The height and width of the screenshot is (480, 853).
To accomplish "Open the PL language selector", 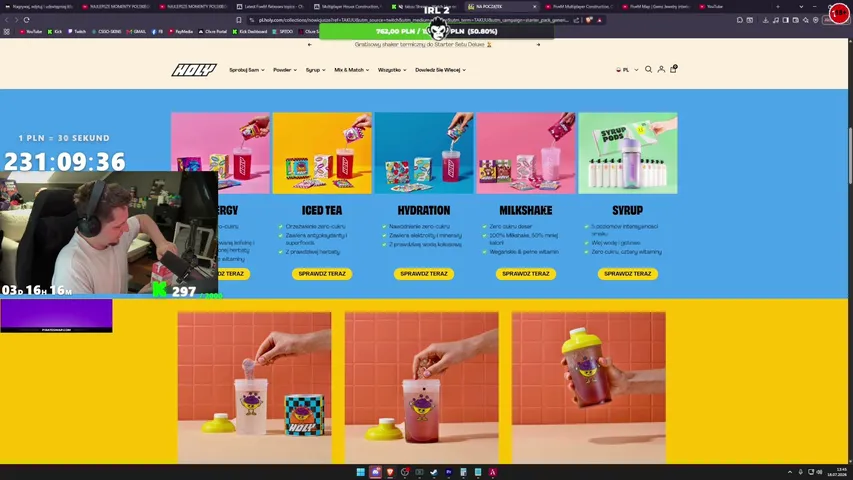I will pyautogui.click(x=627, y=70).
